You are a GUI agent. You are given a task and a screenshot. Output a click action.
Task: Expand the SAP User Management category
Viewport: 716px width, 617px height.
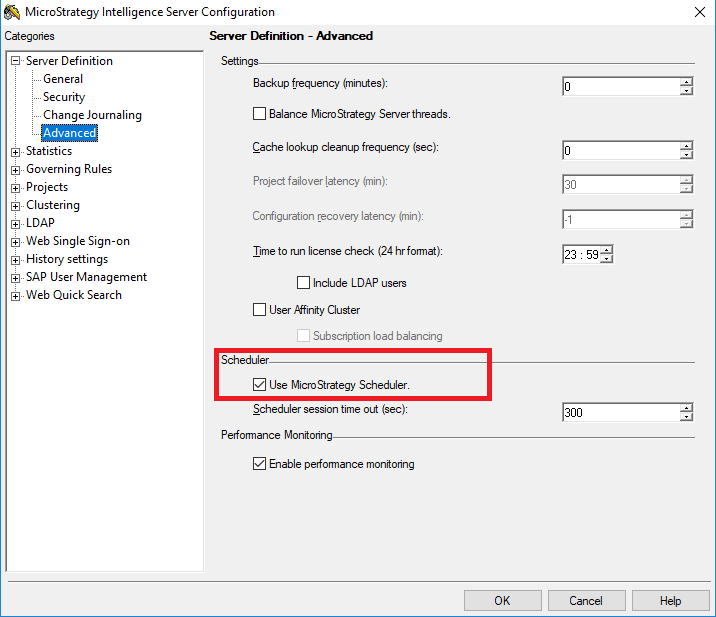coord(16,278)
